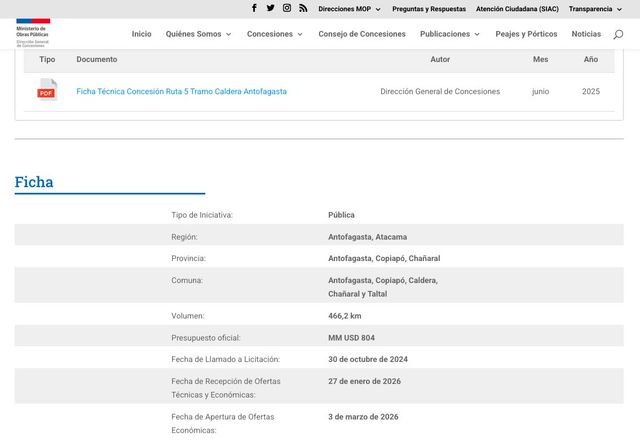Click the Ministerio de Obras Públicas logo
The image size is (640, 442).
pos(33,33)
